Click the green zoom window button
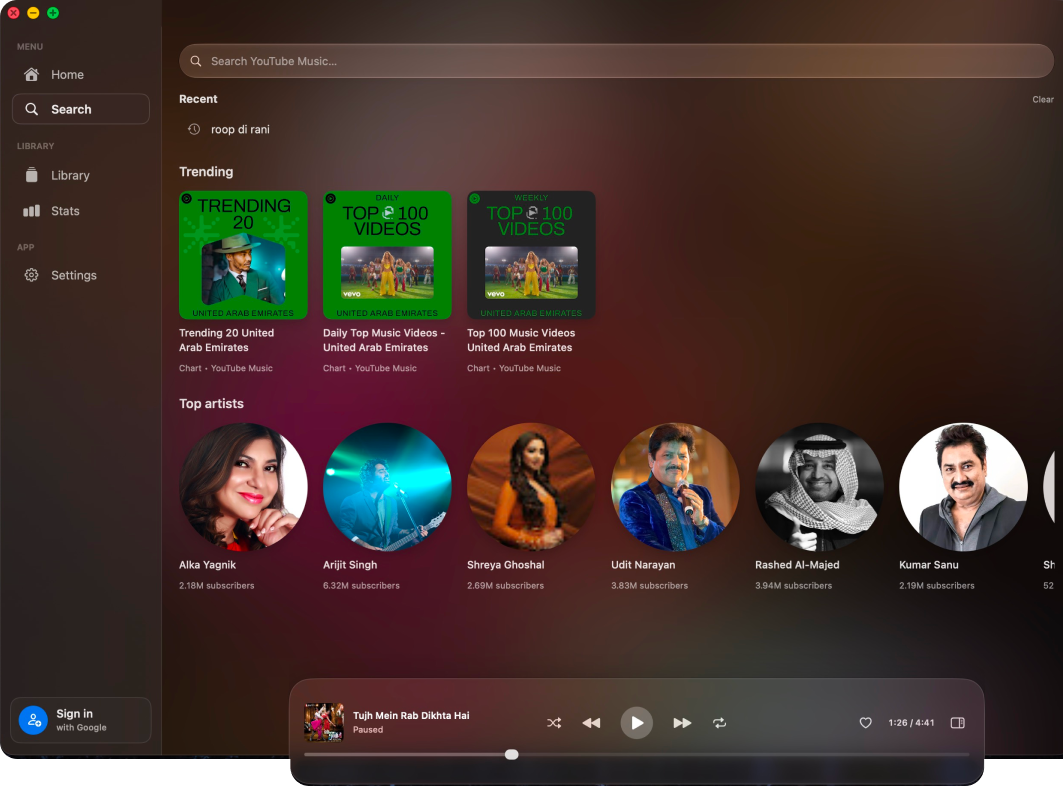The image size is (1063, 786). point(53,13)
